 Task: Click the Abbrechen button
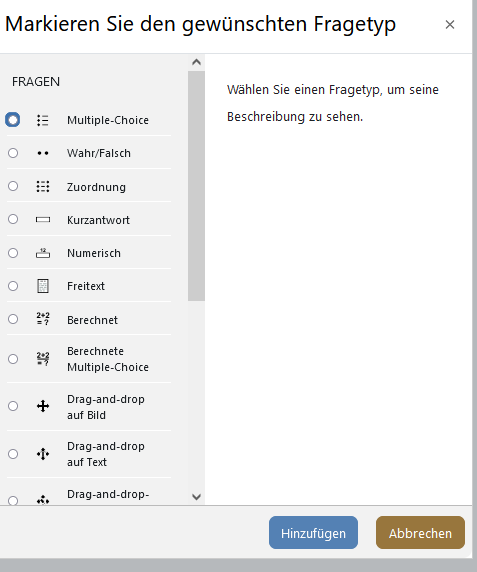pyautogui.click(x=420, y=533)
